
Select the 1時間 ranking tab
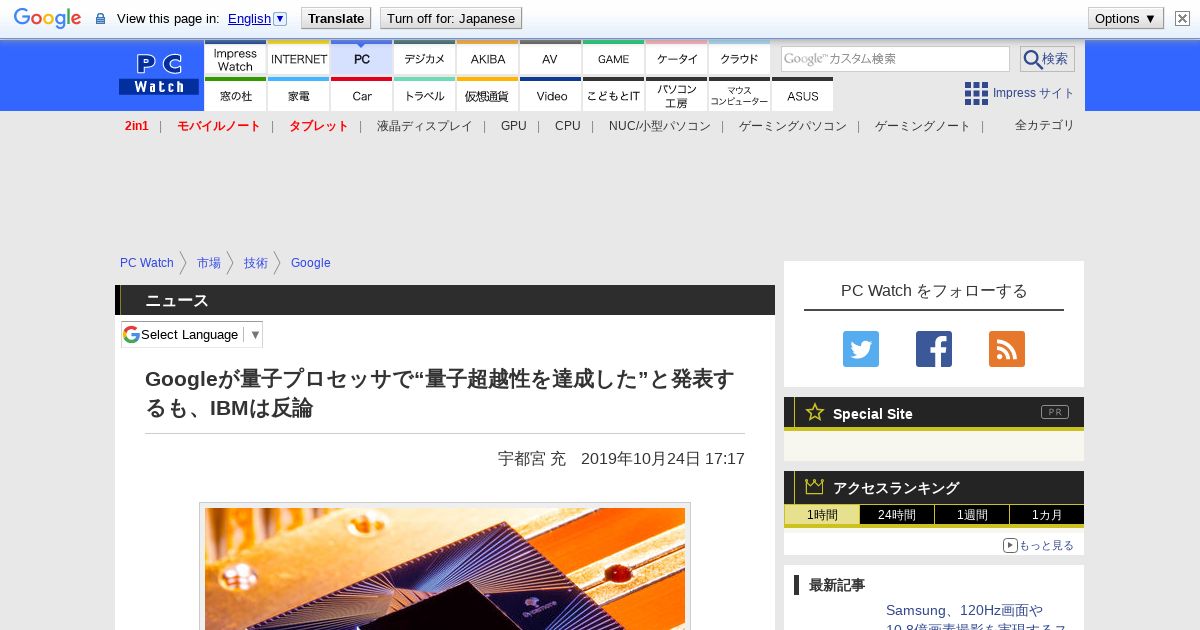(x=822, y=515)
